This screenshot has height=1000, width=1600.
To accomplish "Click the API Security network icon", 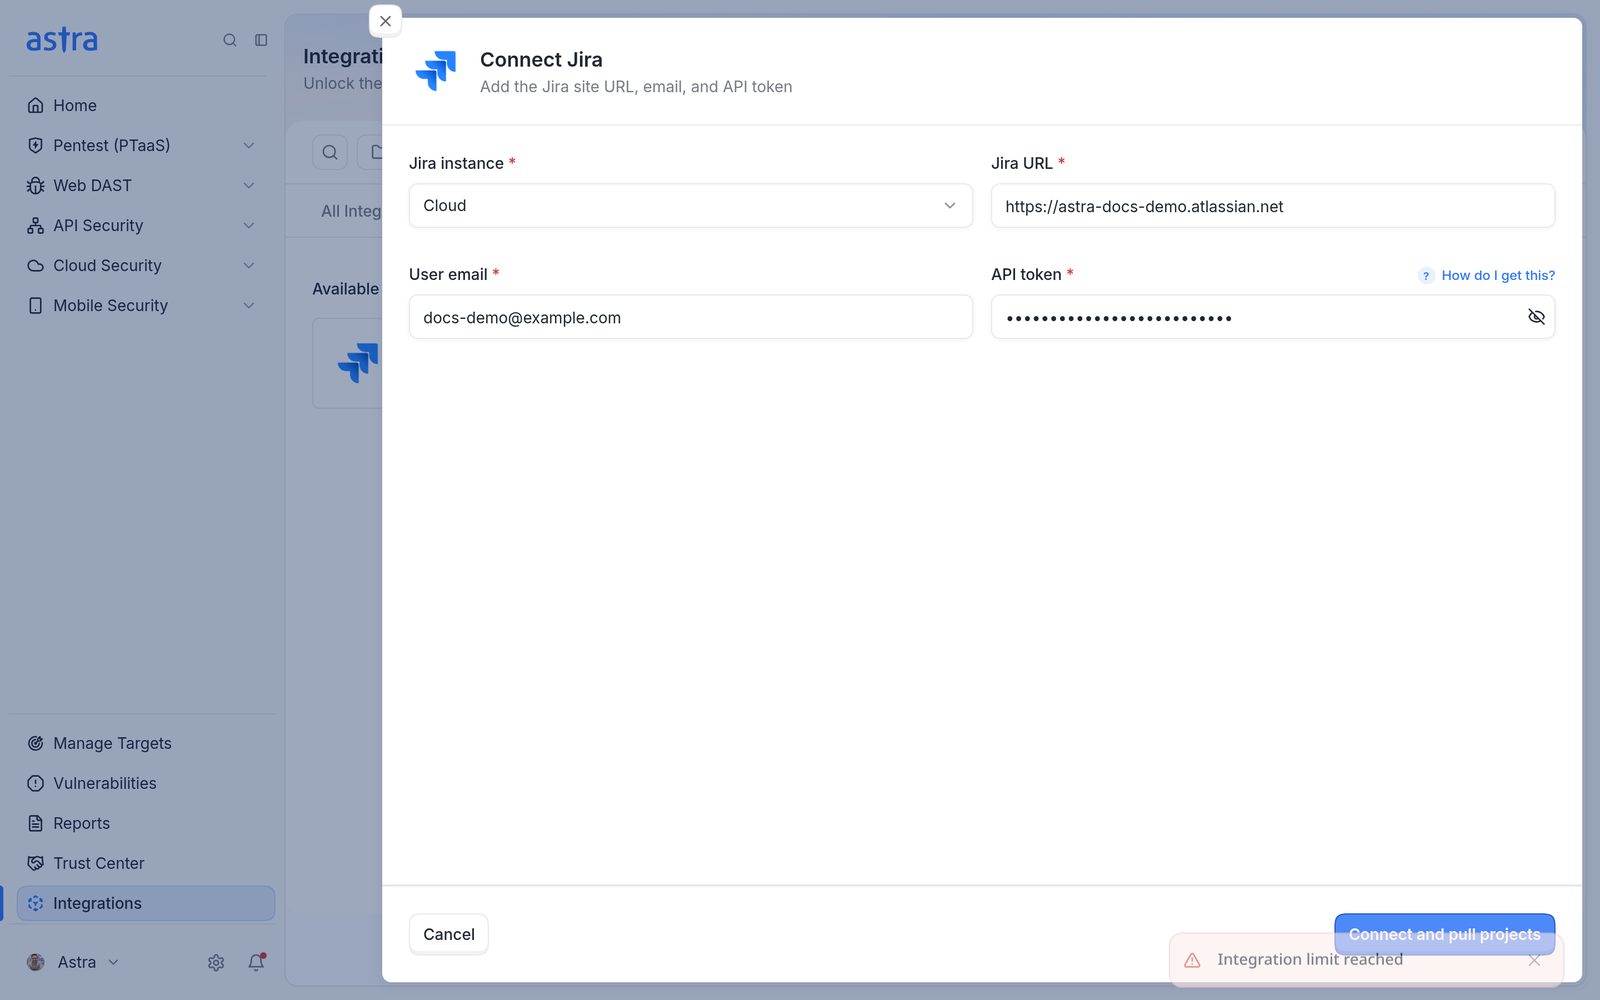I will 36,225.
